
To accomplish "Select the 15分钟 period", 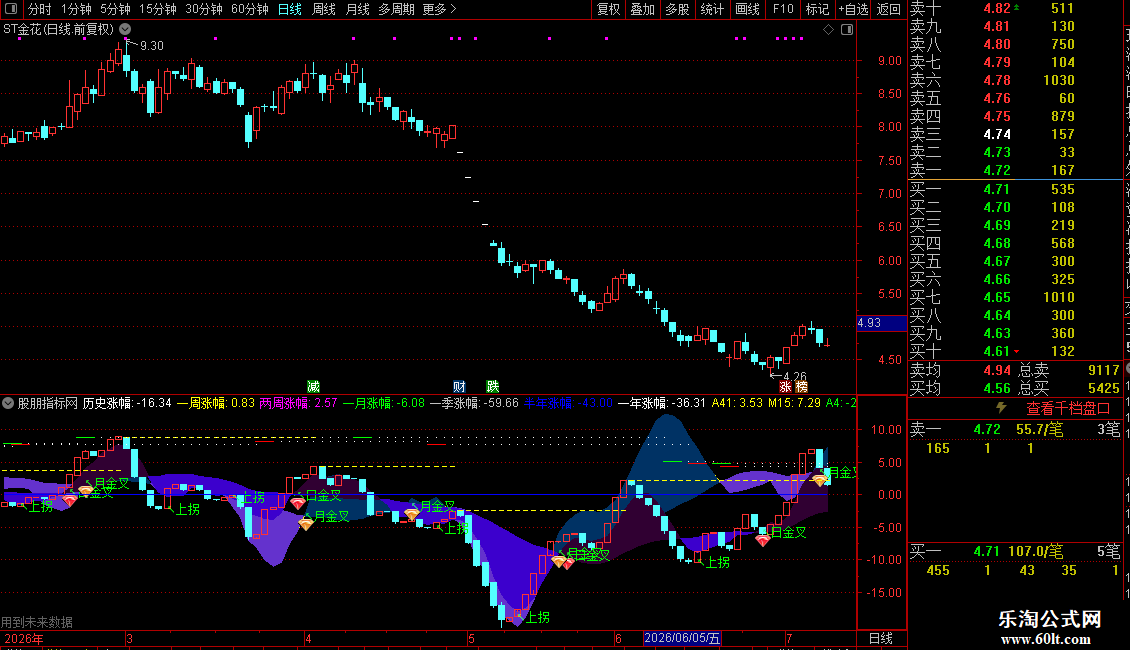I will point(158,9).
